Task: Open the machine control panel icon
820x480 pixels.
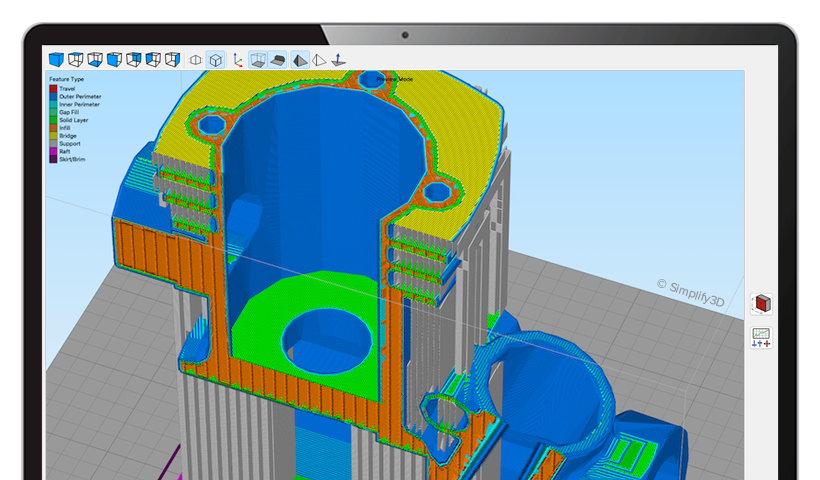Action: point(762,337)
